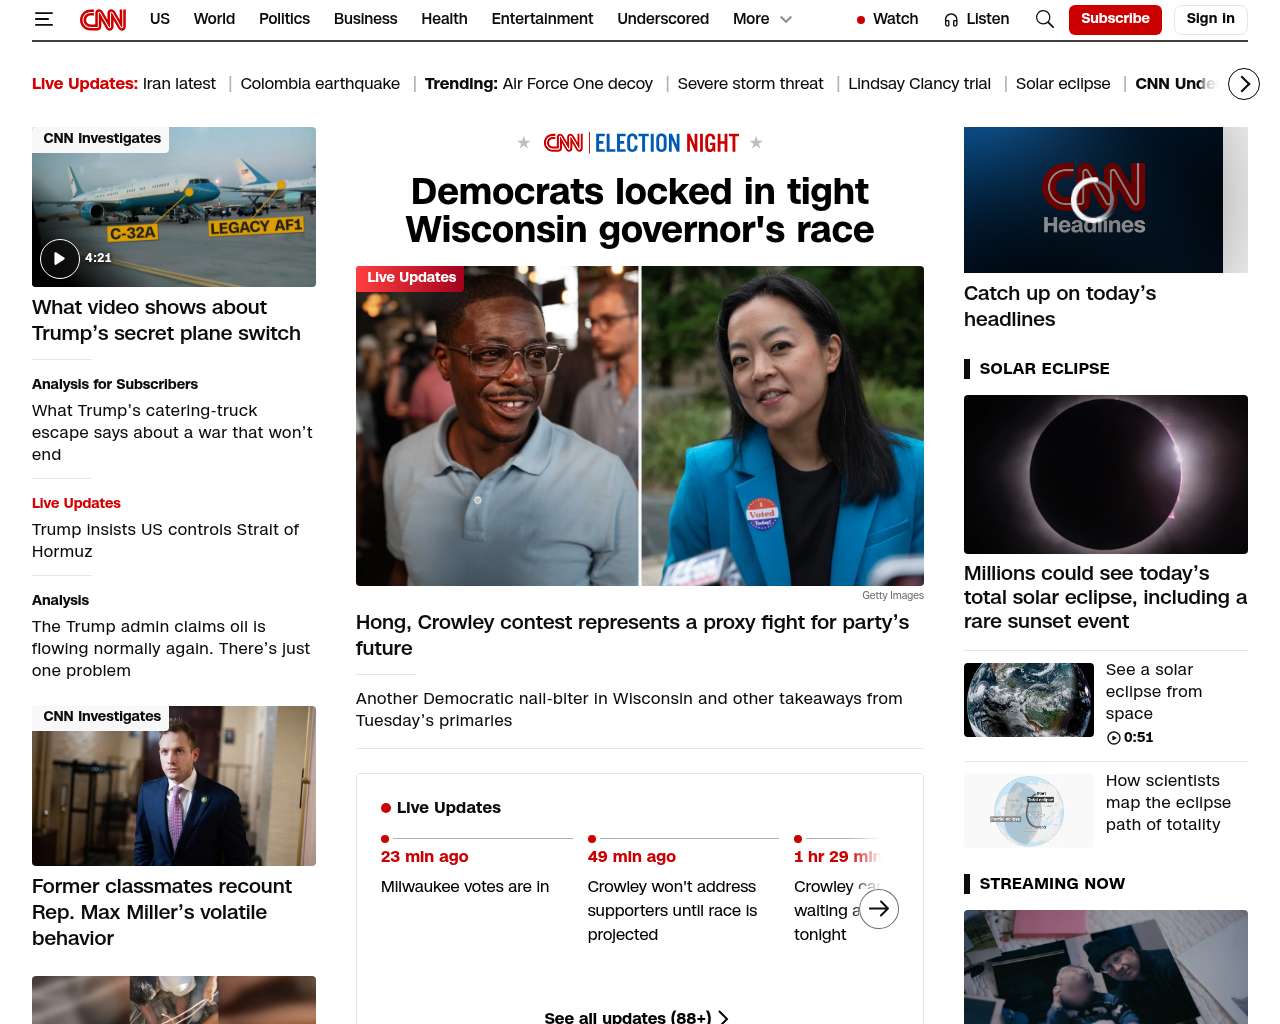The height and width of the screenshot is (1024, 1280).
Task: Open Trump's secret plane switch headline
Action: (x=166, y=320)
